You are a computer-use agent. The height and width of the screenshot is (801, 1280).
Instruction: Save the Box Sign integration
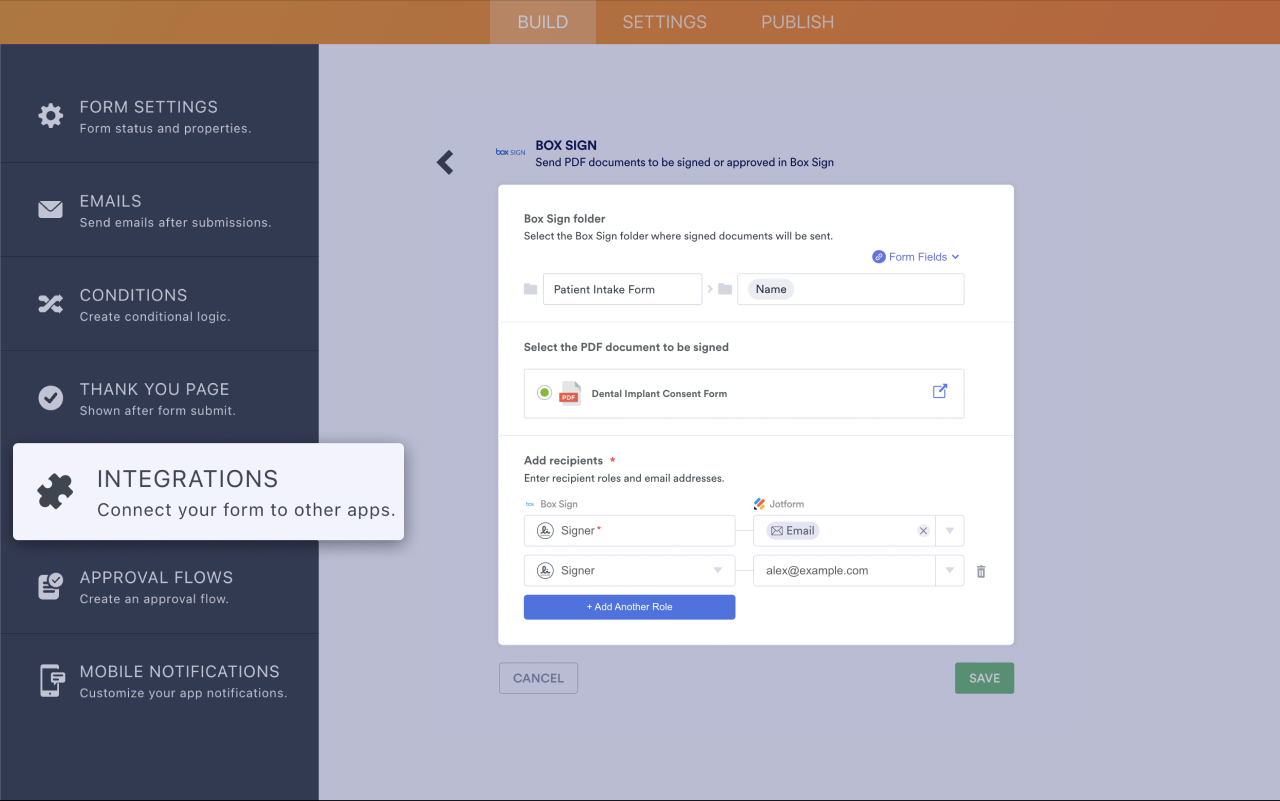pos(984,677)
